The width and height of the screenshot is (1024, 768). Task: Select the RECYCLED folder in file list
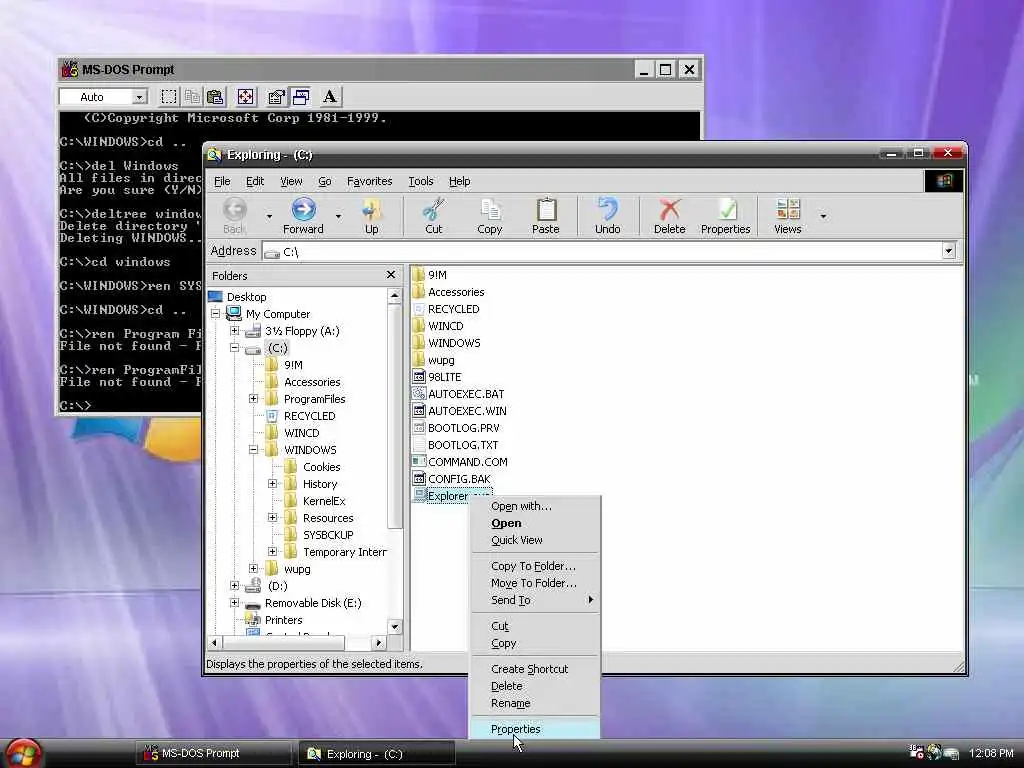pos(453,309)
